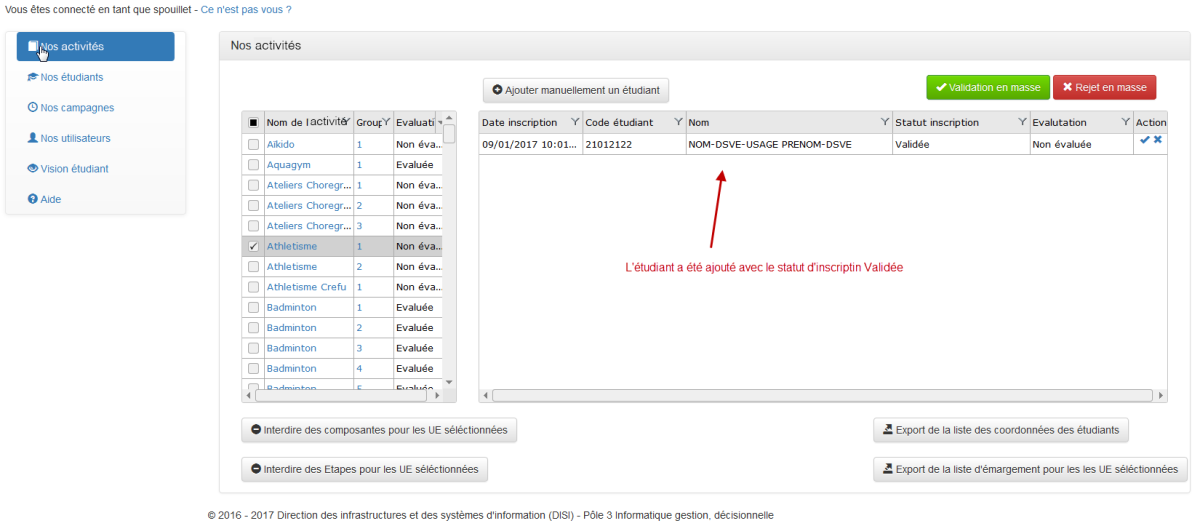Click filter icon on Evalutation column header
The width and height of the screenshot is (1200, 526).
[x=1124, y=122]
